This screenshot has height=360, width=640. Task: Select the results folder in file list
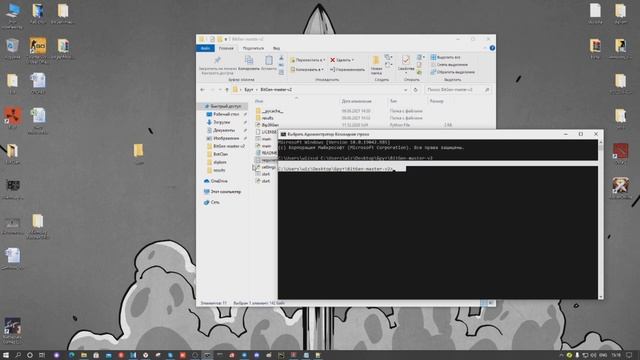point(265,118)
